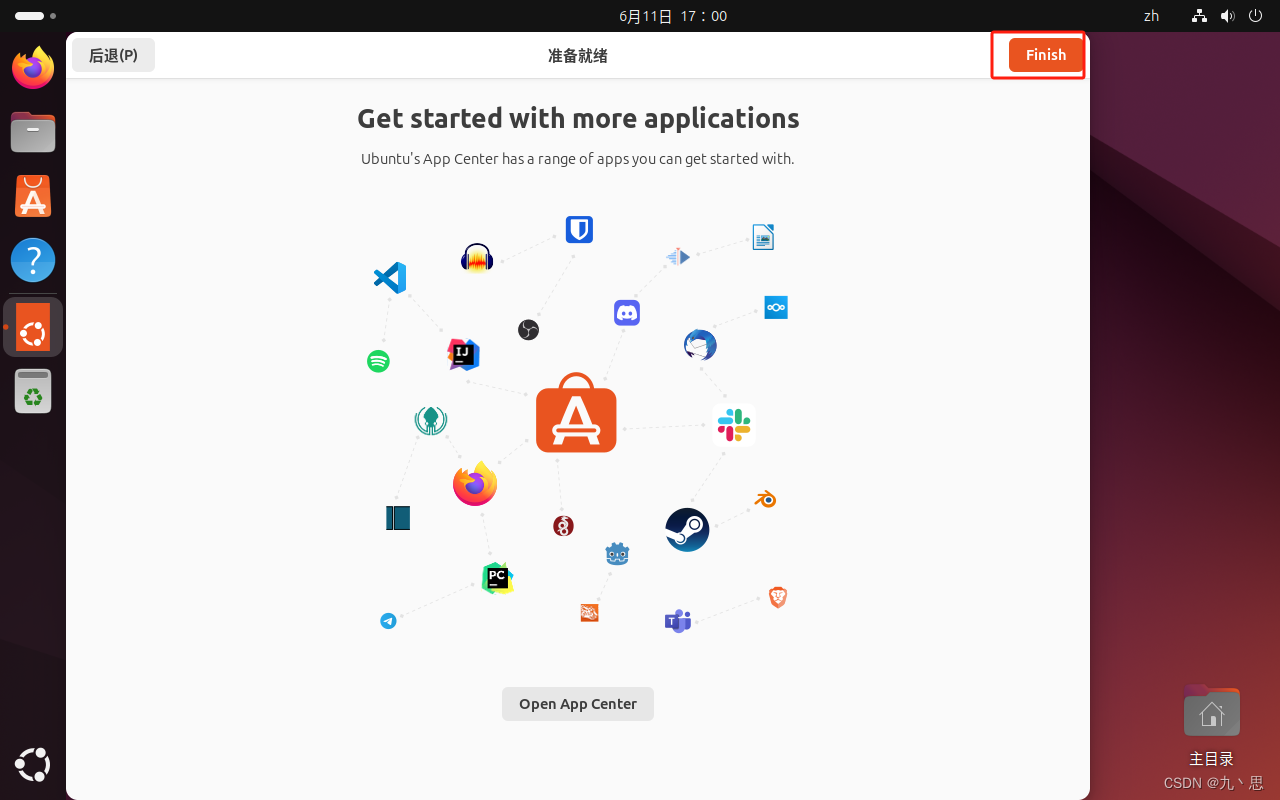Click the Bitwarden shield icon
Screen dimensions: 1280x800
click(580, 230)
